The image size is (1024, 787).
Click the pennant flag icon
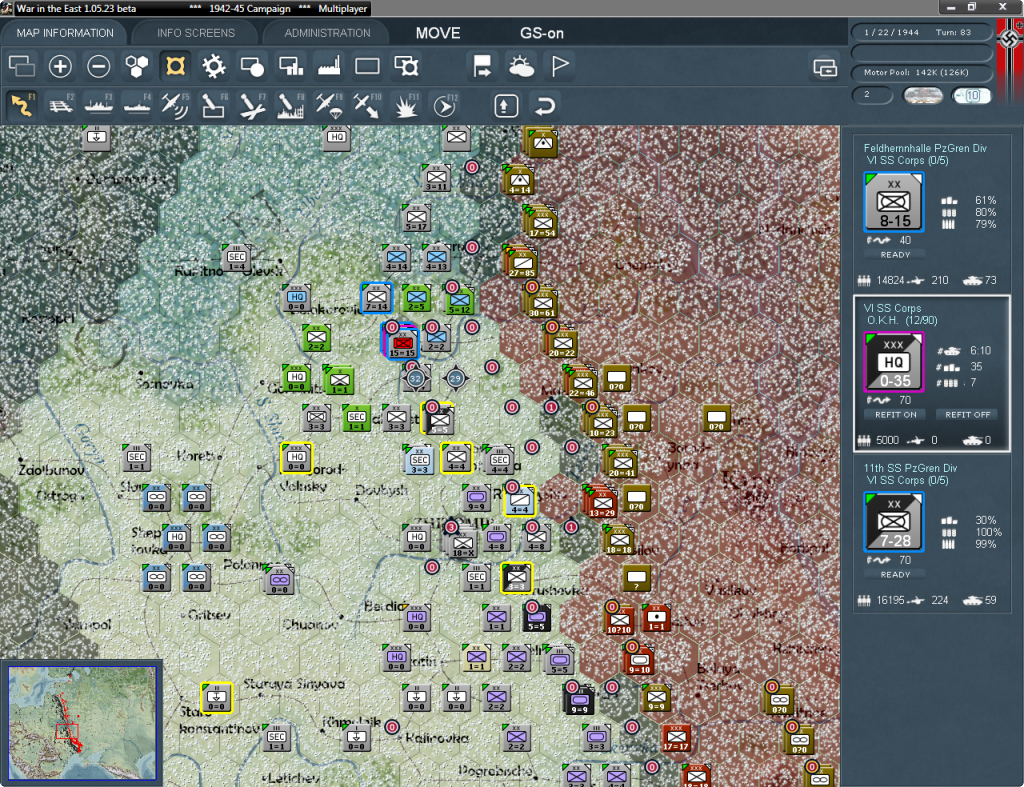tap(560, 66)
